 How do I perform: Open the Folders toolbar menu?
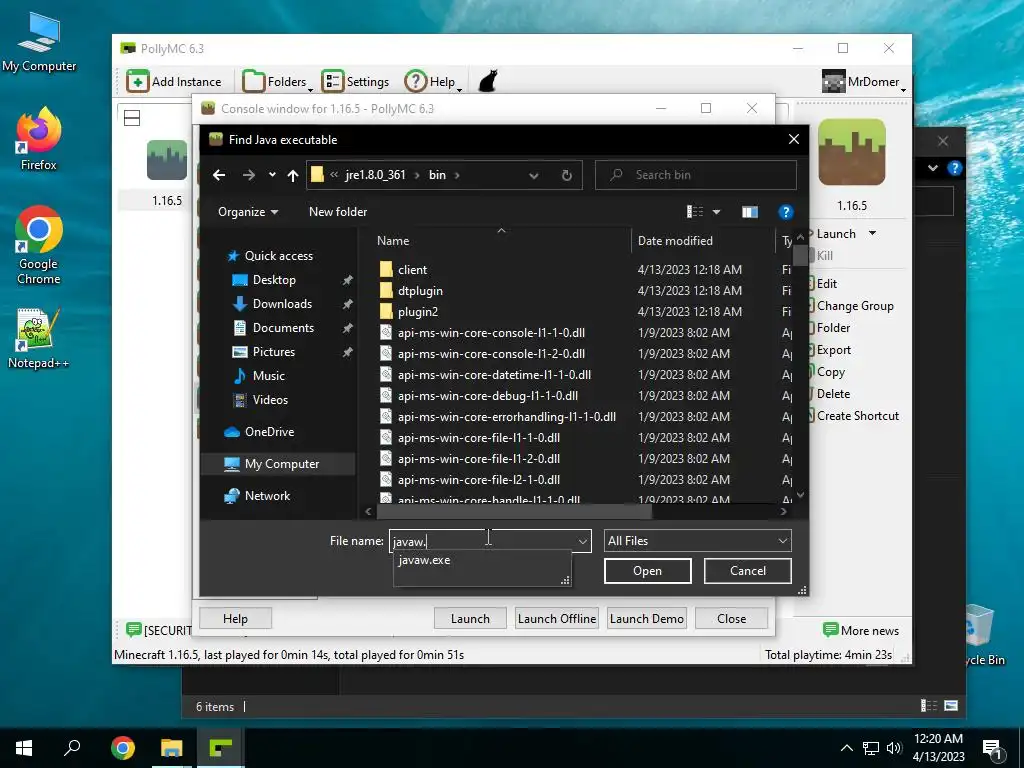click(x=277, y=82)
